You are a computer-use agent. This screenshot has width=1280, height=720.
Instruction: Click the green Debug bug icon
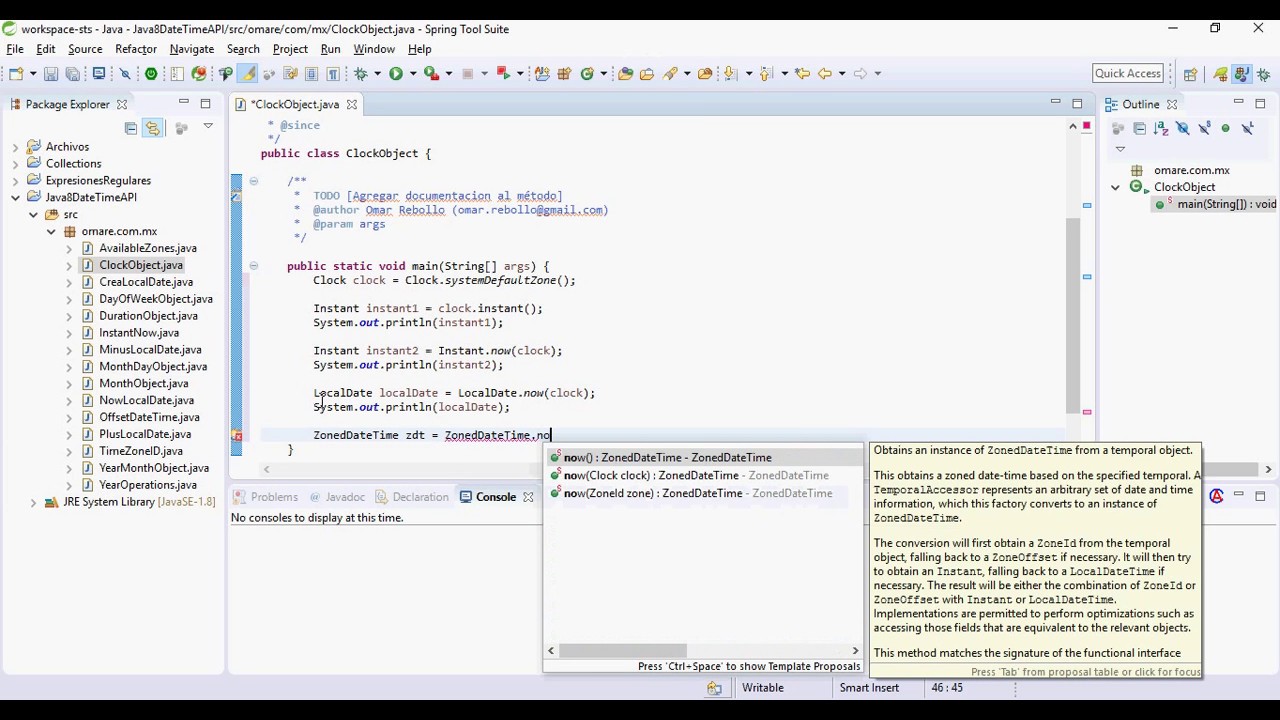(361, 73)
